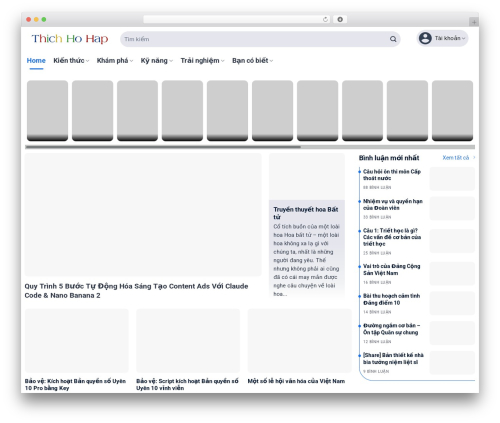Reload the page via the refresh icon

[325, 19]
